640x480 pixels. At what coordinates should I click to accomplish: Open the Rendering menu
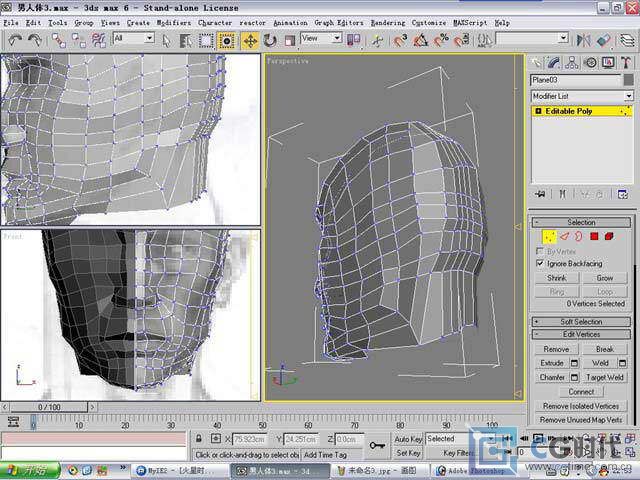pos(388,23)
